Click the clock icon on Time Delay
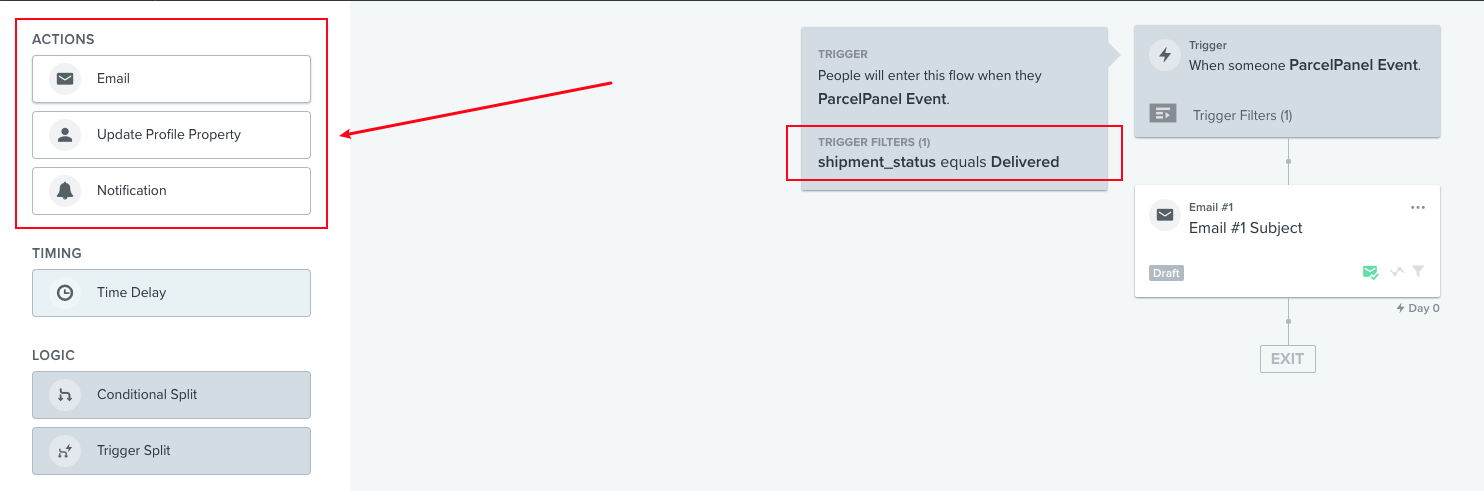The height and width of the screenshot is (491, 1484). (x=65, y=293)
